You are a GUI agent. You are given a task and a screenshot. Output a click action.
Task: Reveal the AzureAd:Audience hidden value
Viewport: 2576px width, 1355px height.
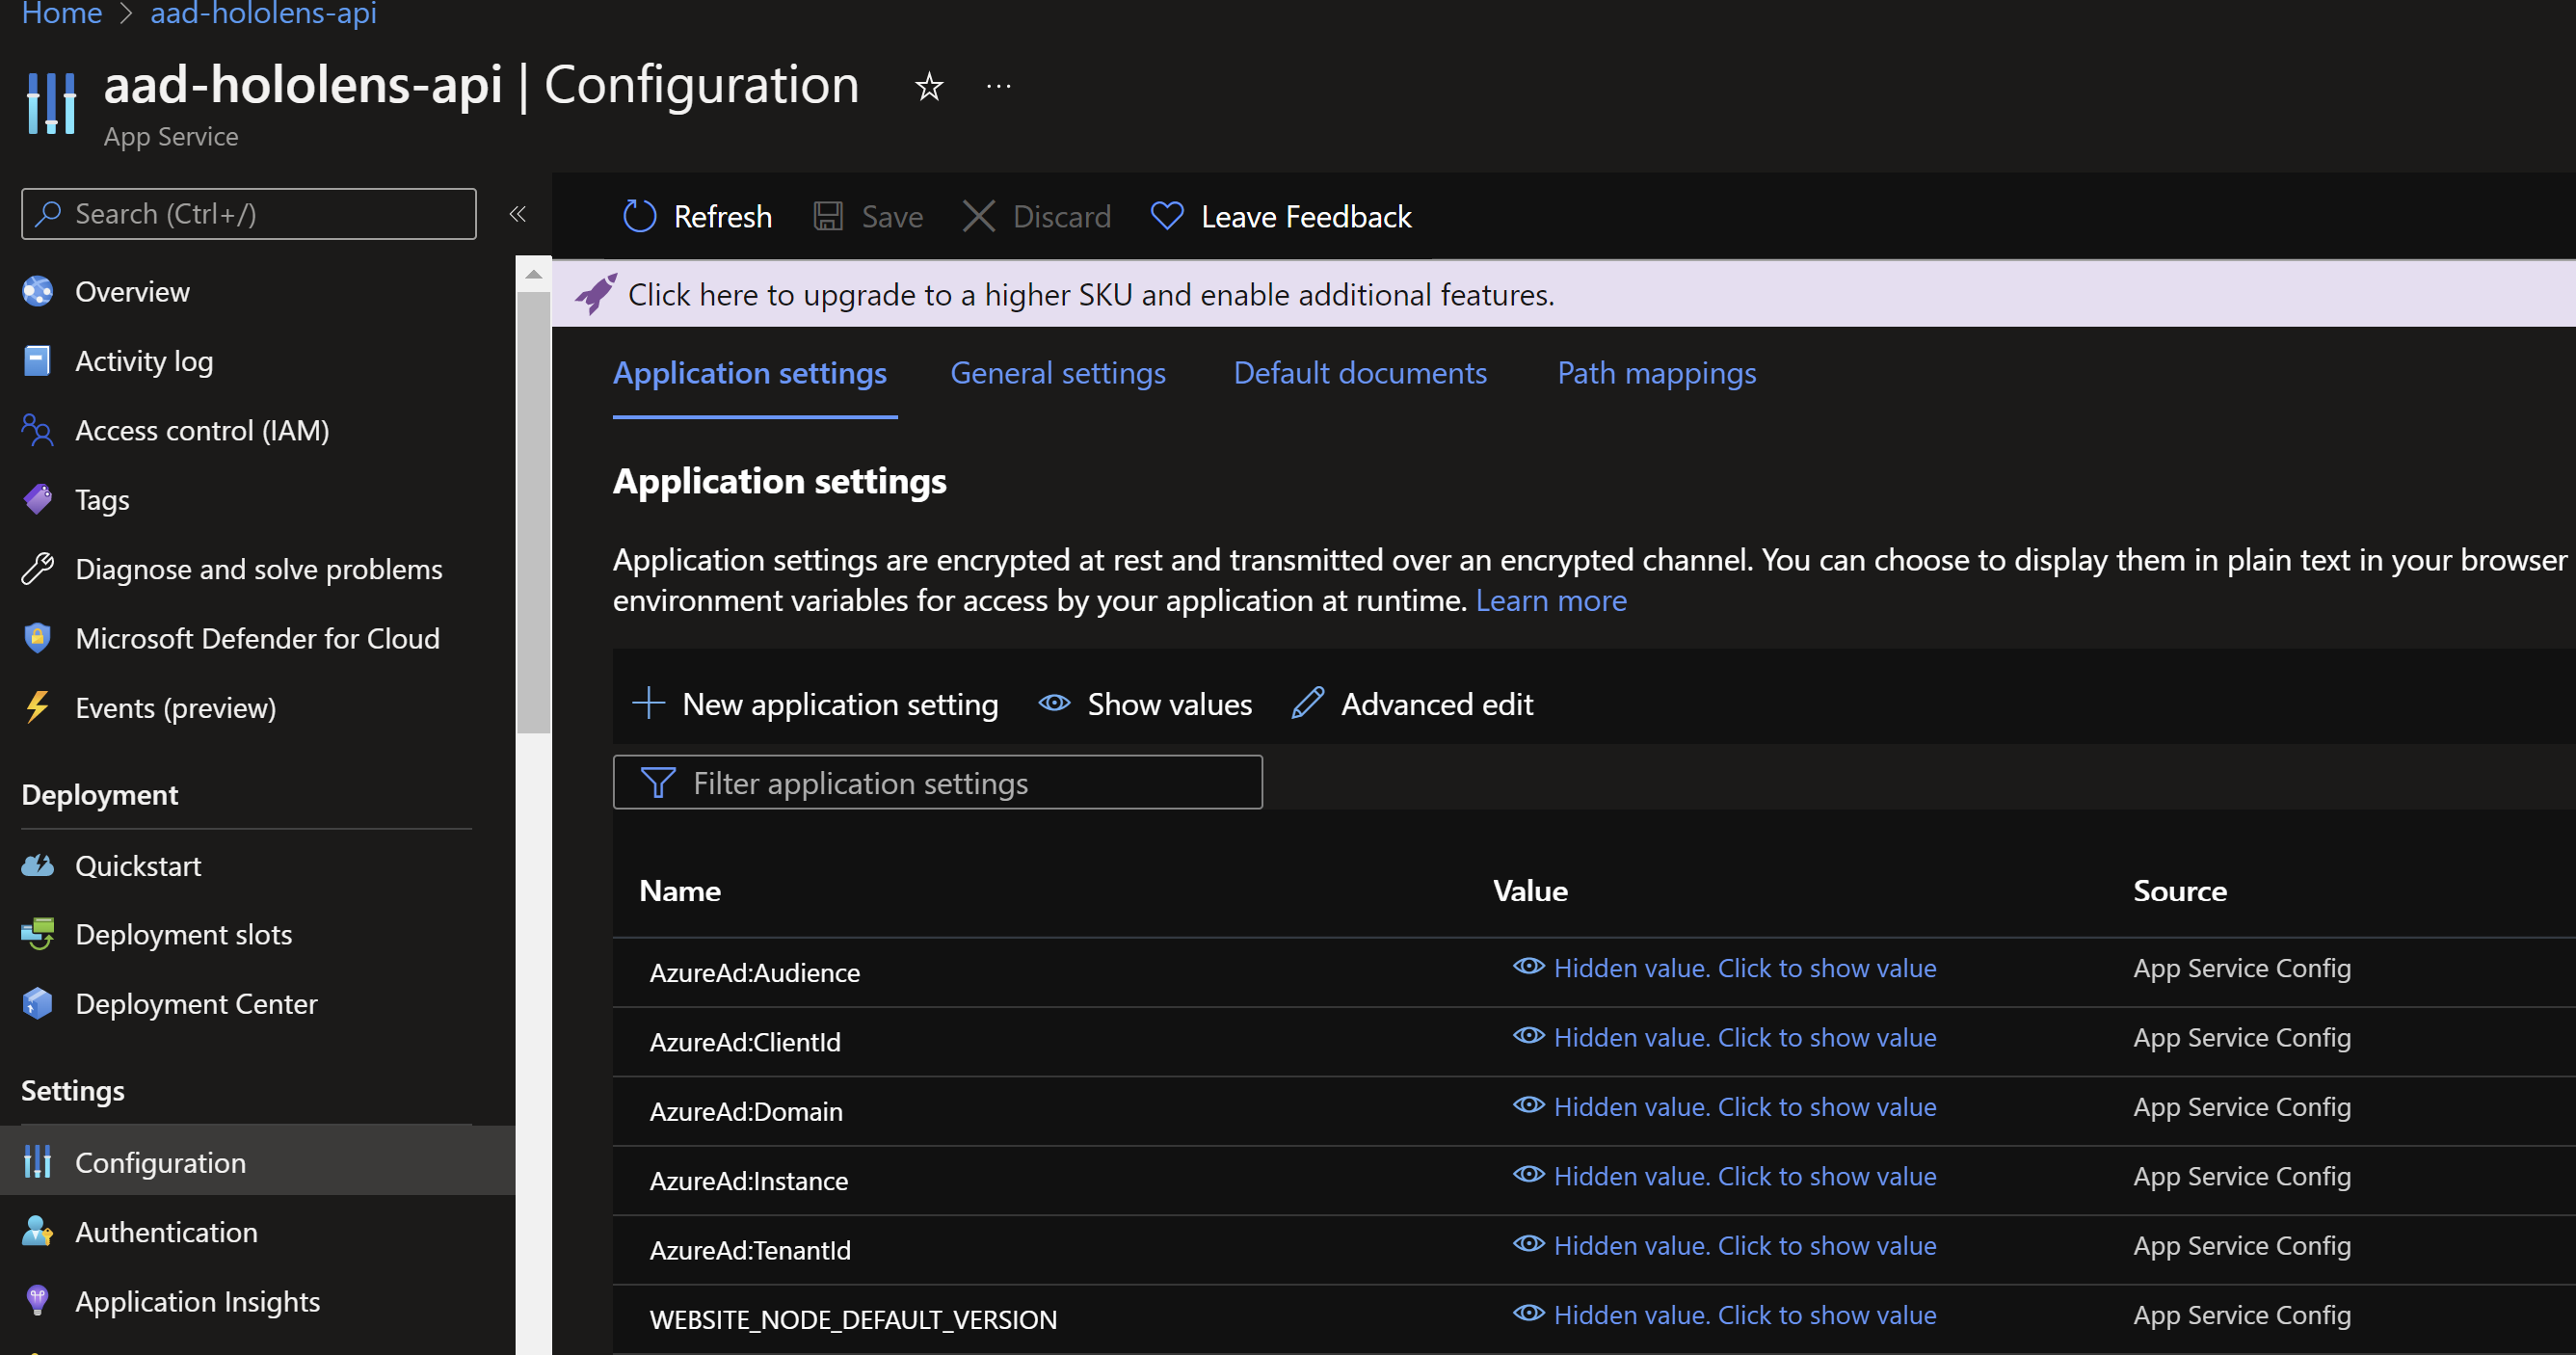point(1725,968)
